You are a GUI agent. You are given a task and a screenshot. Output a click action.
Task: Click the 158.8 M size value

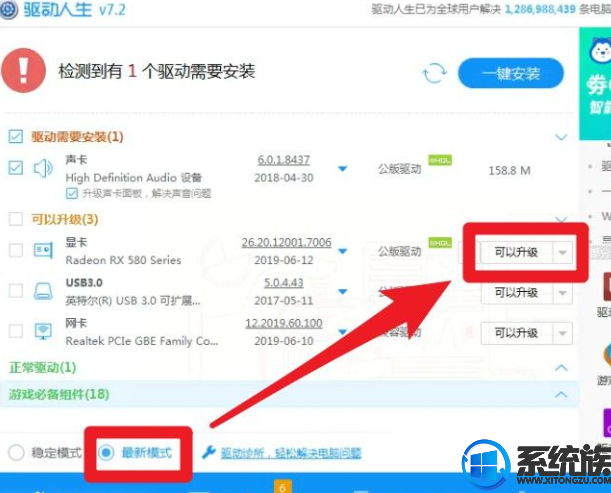pyautogui.click(x=509, y=170)
